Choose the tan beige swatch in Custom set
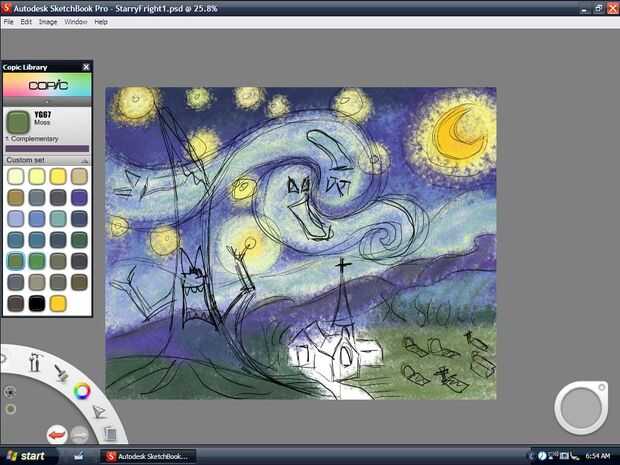This screenshot has width=620, height=465. 79,176
